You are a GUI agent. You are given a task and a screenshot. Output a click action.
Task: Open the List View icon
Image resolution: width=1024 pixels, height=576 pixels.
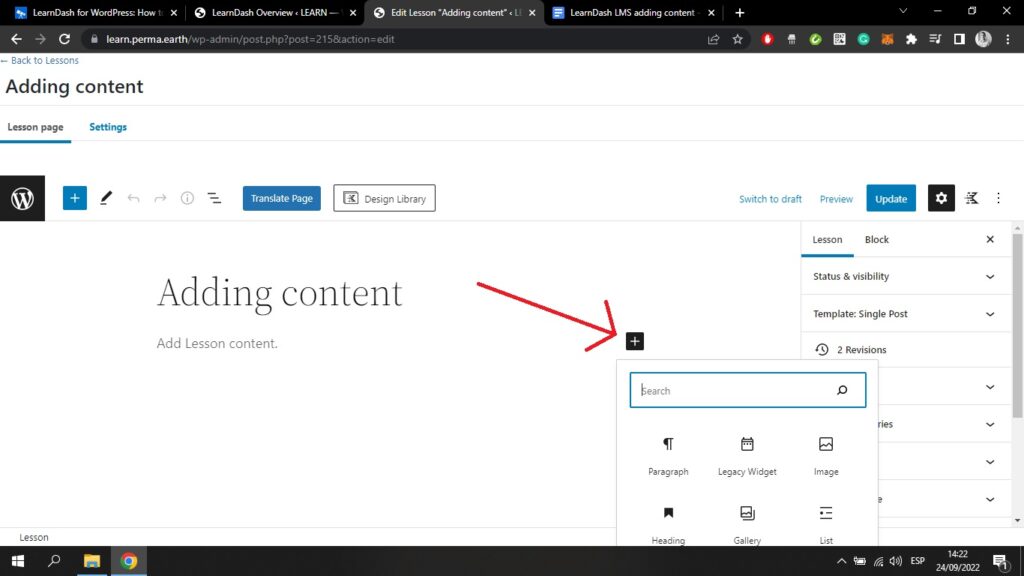pos(214,198)
